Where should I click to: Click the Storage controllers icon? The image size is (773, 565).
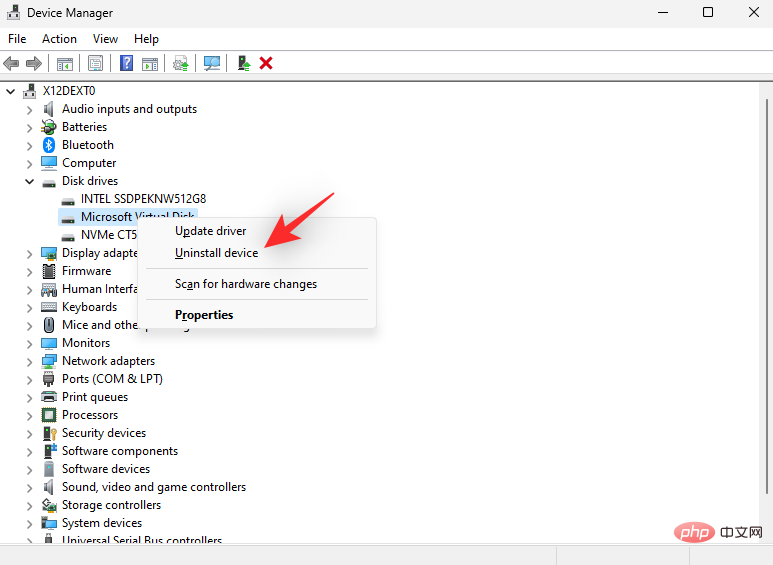(49, 505)
